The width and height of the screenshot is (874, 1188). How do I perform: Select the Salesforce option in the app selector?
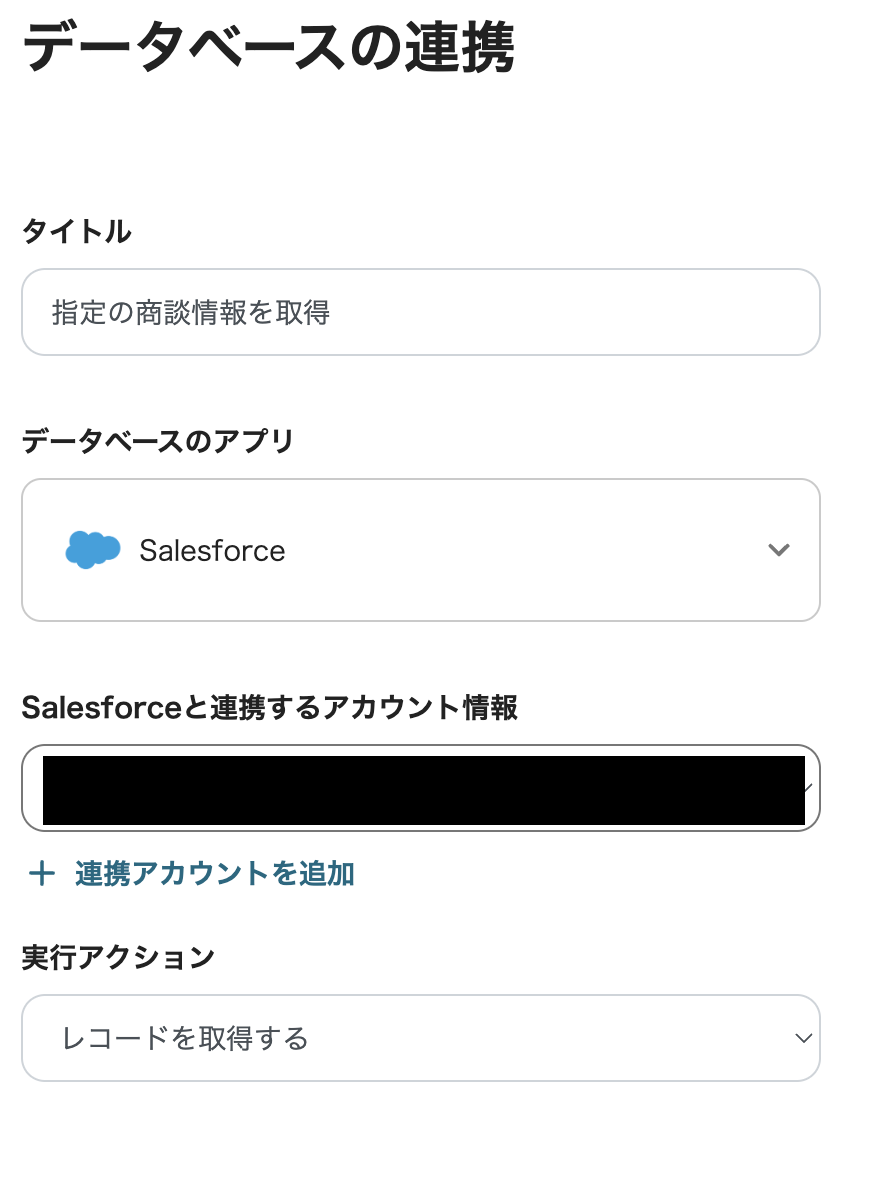click(213, 549)
